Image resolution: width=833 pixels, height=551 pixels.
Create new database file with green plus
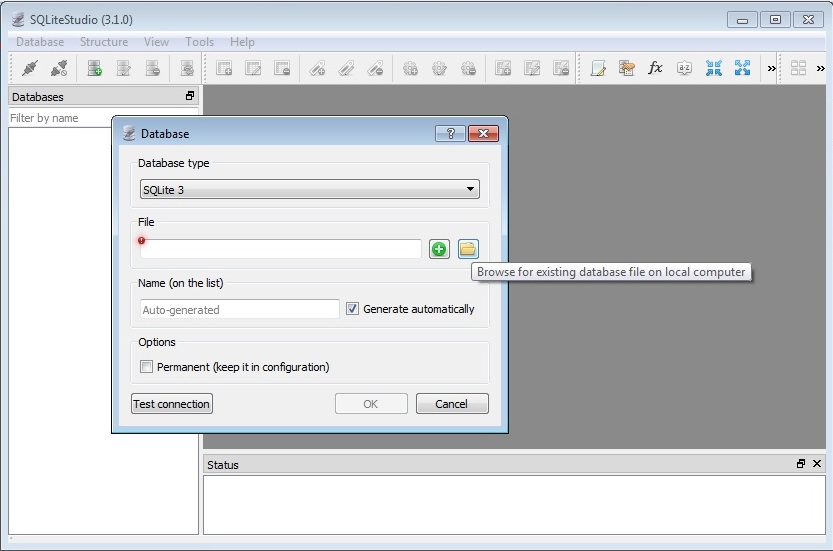439,249
